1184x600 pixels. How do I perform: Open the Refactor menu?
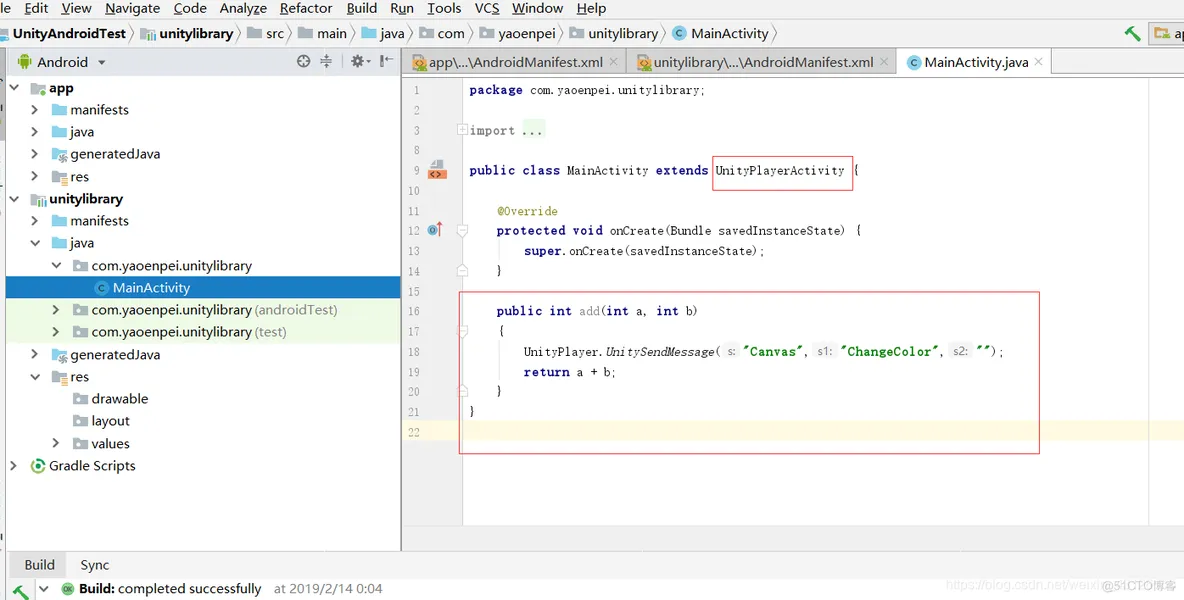pyautogui.click(x=306, y=8)
